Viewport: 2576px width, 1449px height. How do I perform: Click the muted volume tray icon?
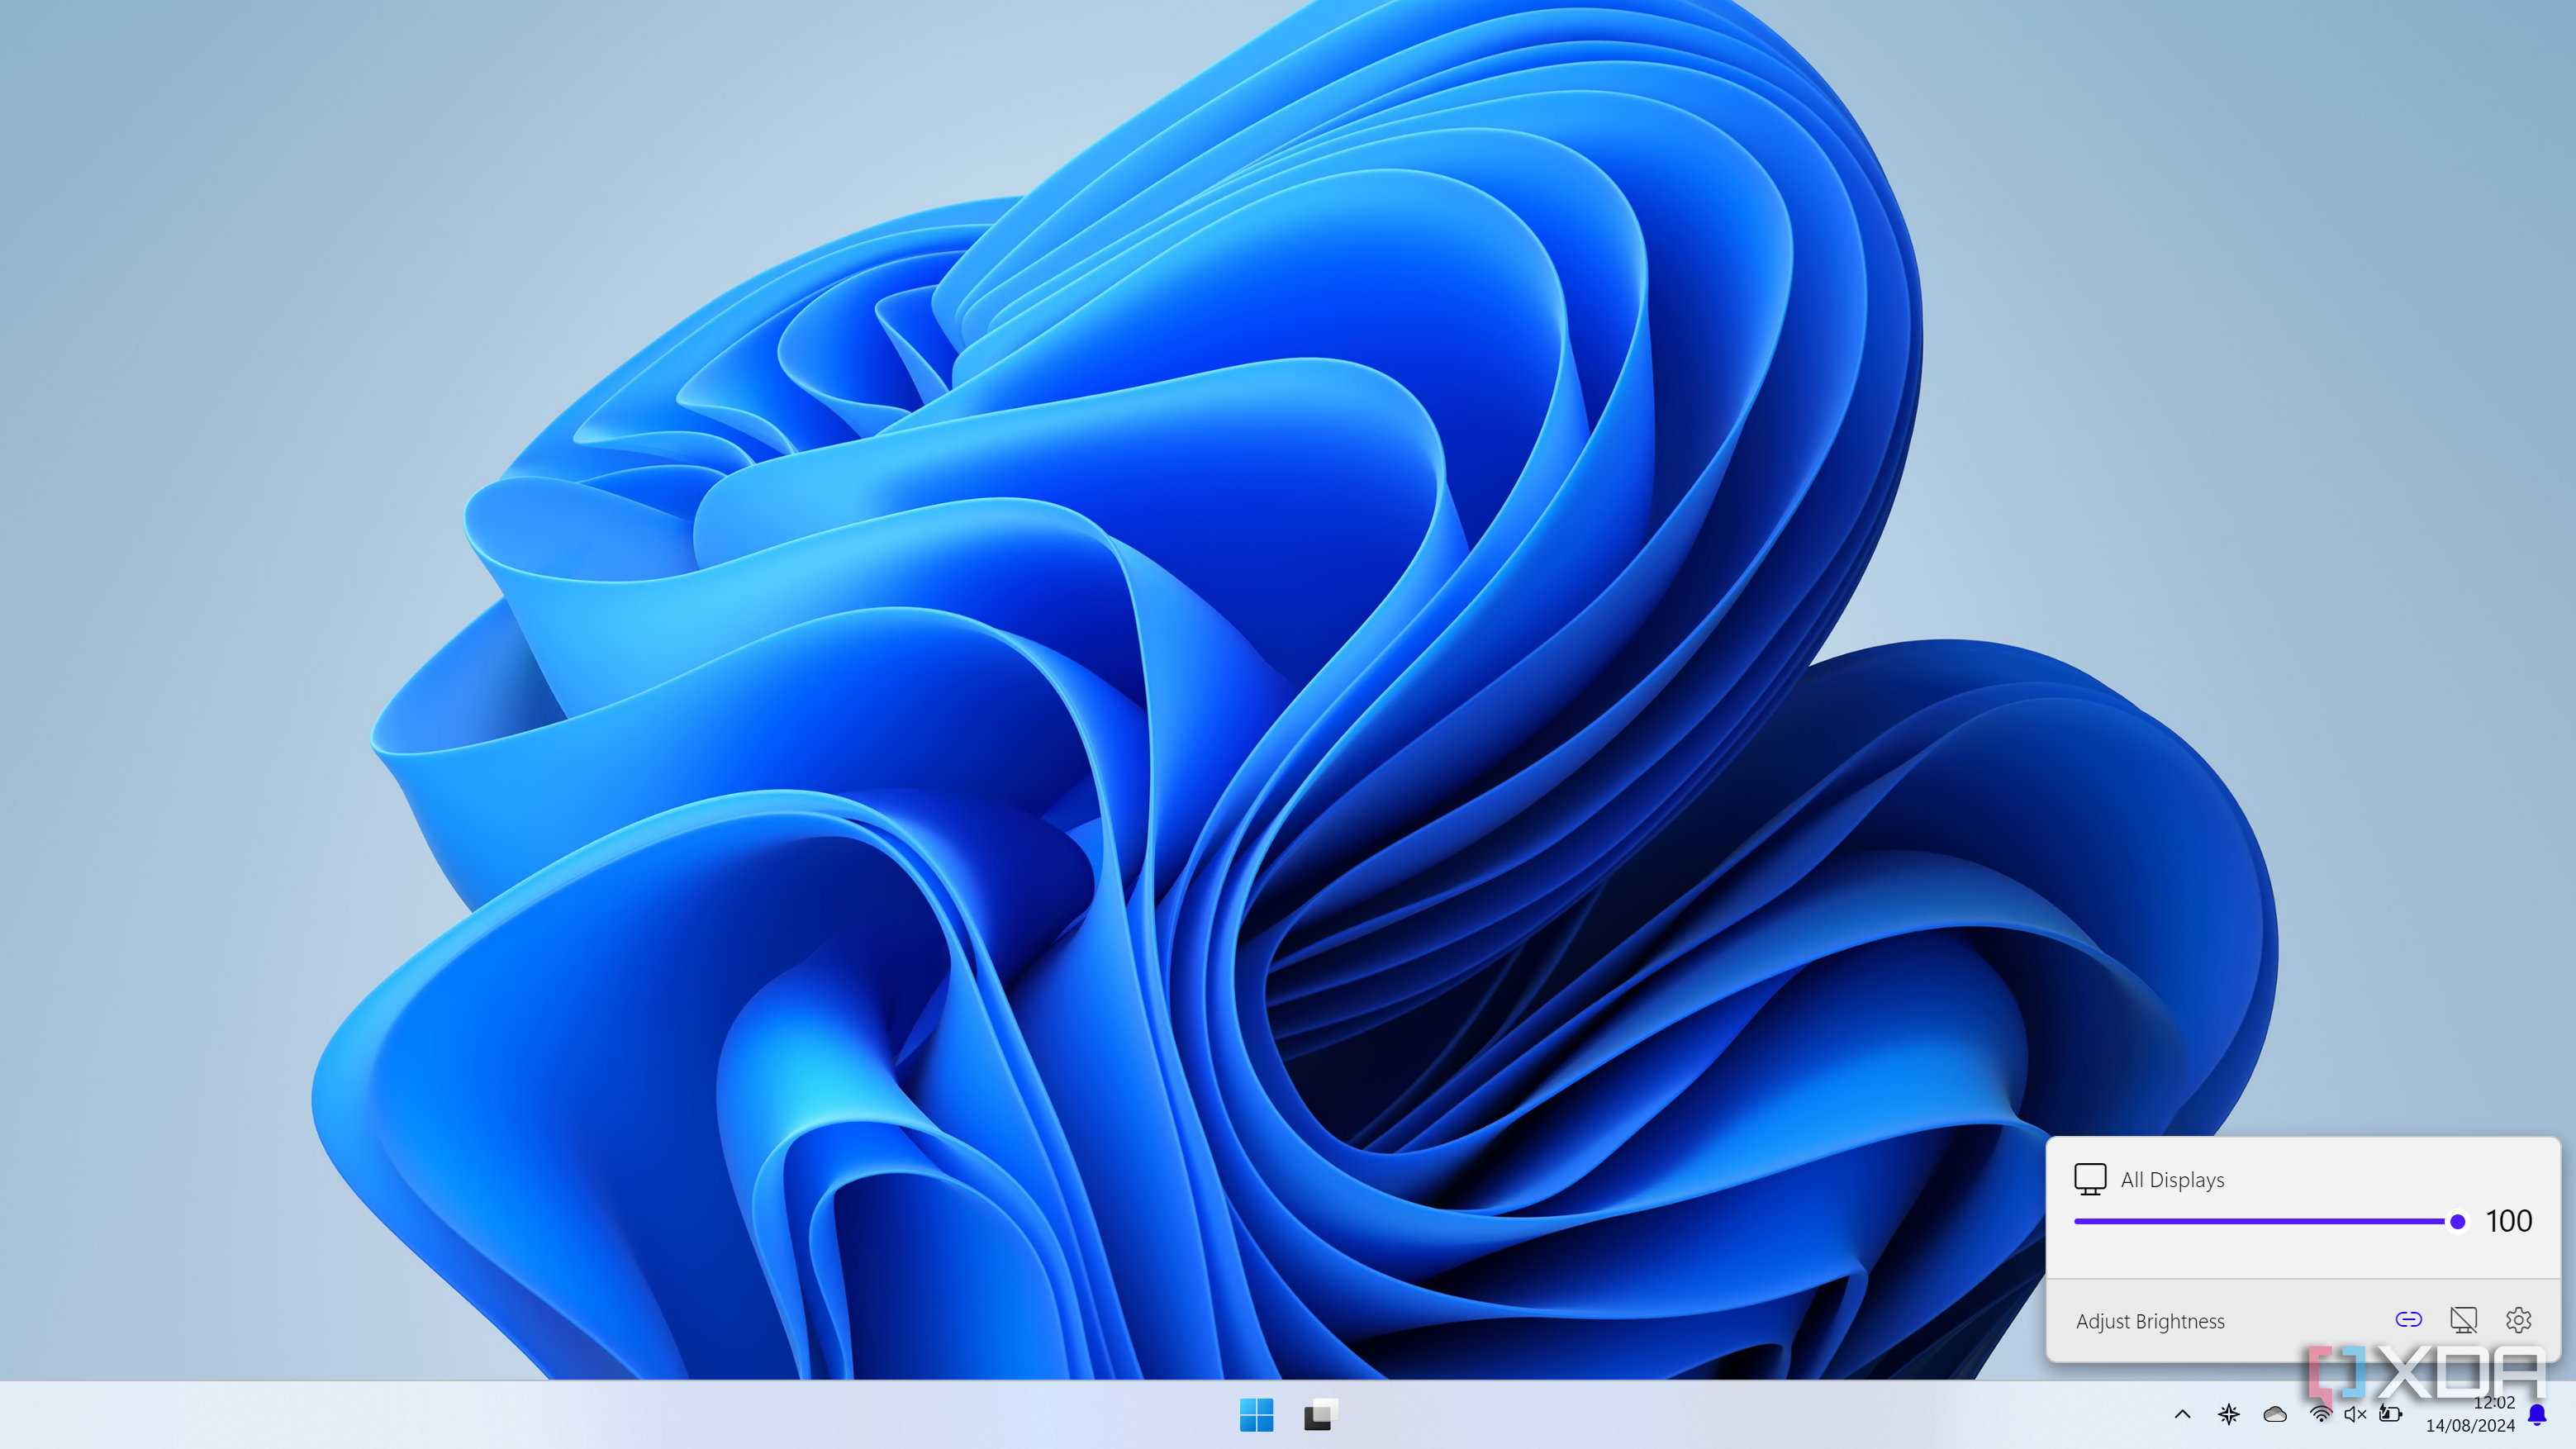coord(2355,1414)
